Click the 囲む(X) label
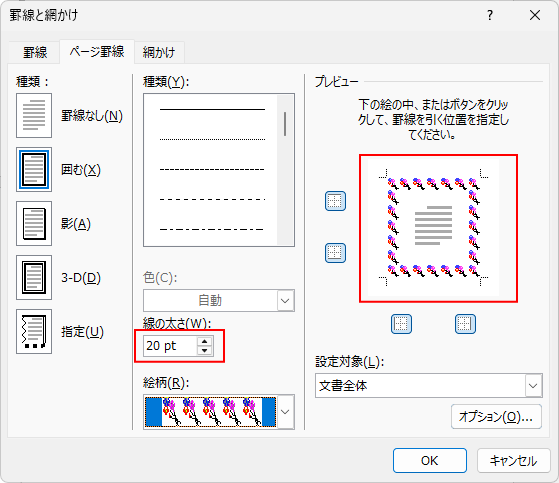Image resolution: width=559 pixels, height=483 pixels. pyautogui.click(x=81, y=170)
